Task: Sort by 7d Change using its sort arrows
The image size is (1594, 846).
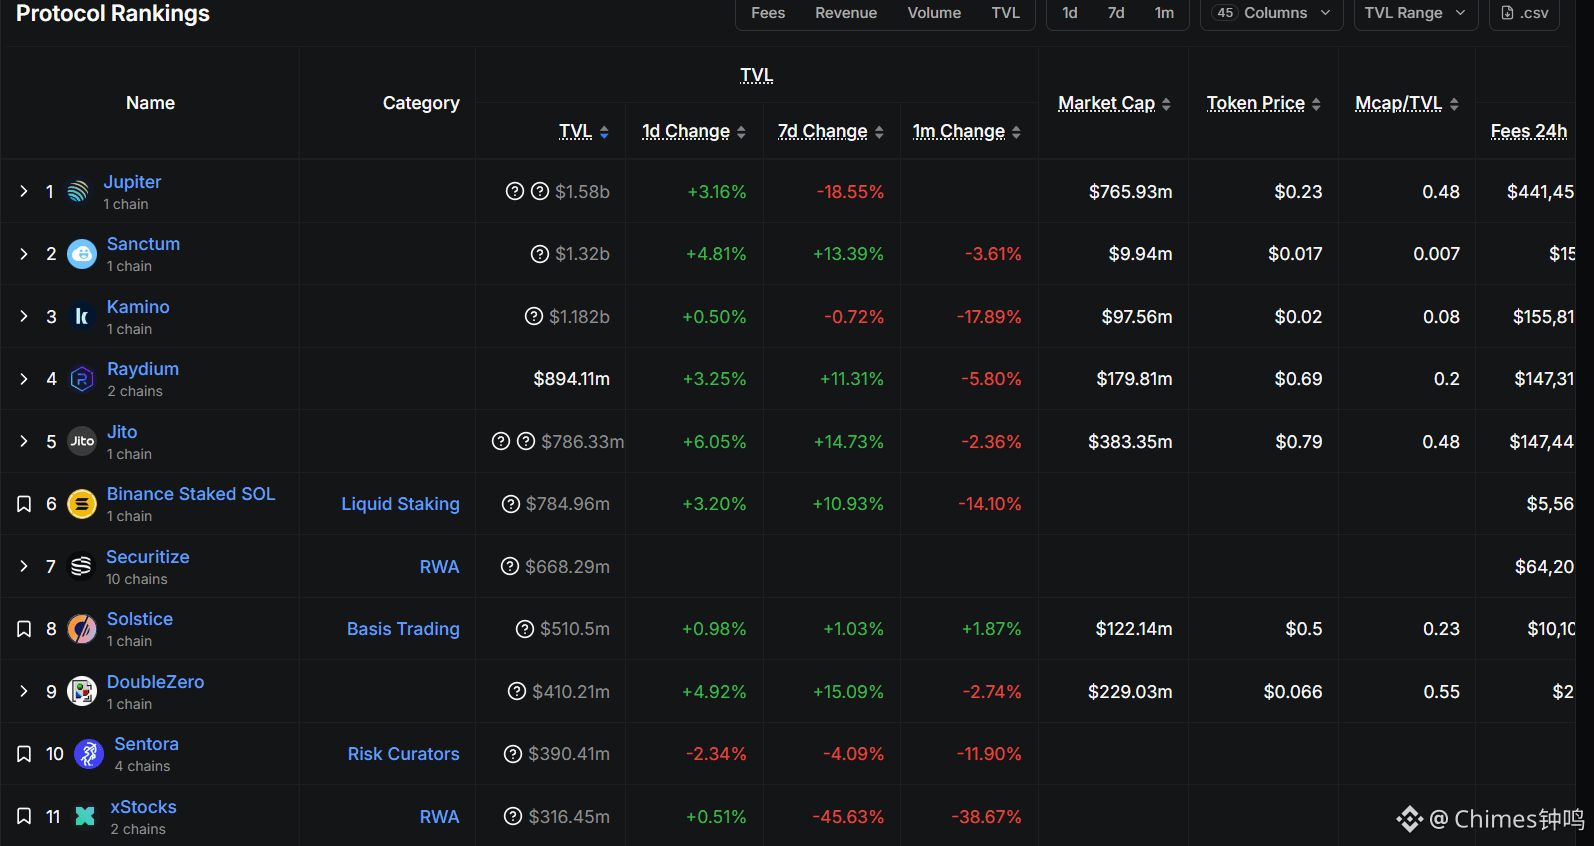Action: coord(879,132)
